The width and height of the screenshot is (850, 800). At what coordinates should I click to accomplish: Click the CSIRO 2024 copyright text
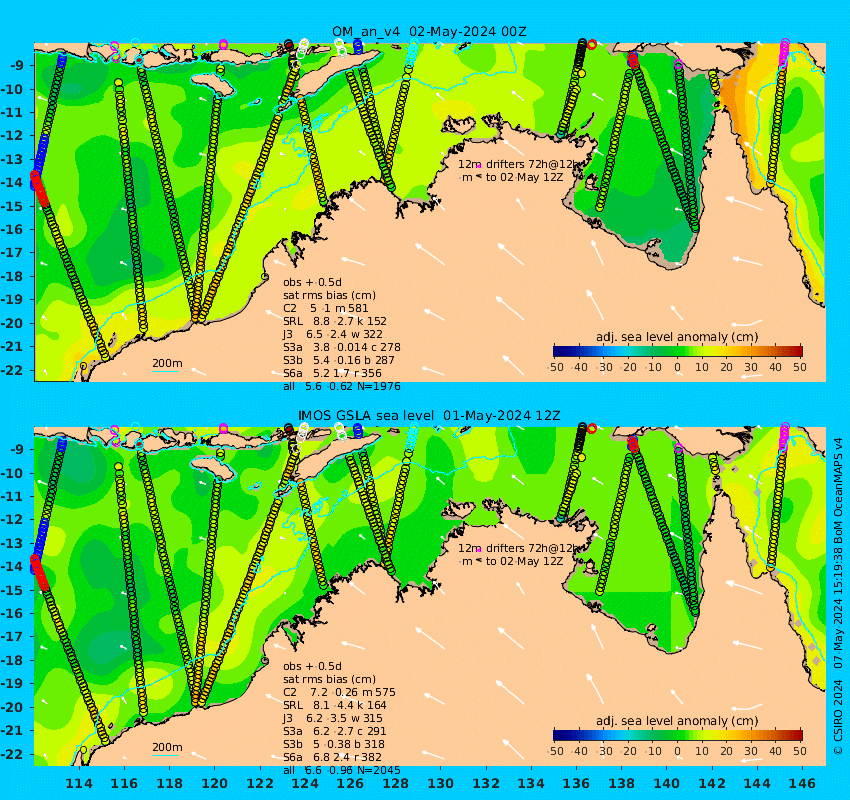(838, 715)
